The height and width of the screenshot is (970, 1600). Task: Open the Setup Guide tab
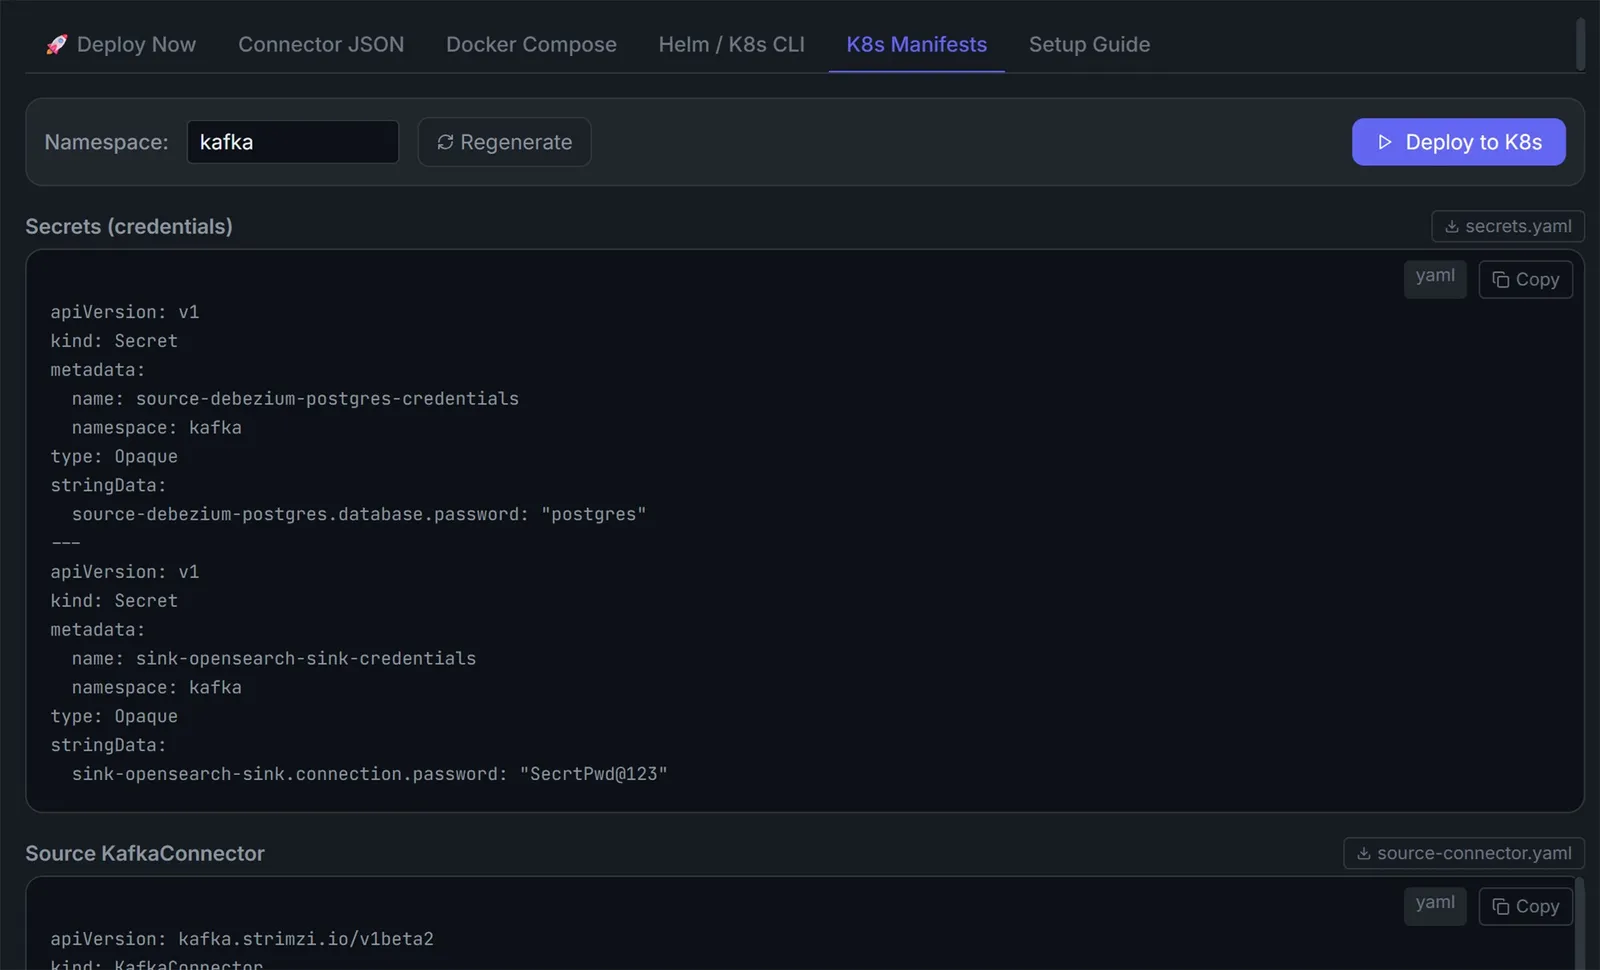point(1089,44)
